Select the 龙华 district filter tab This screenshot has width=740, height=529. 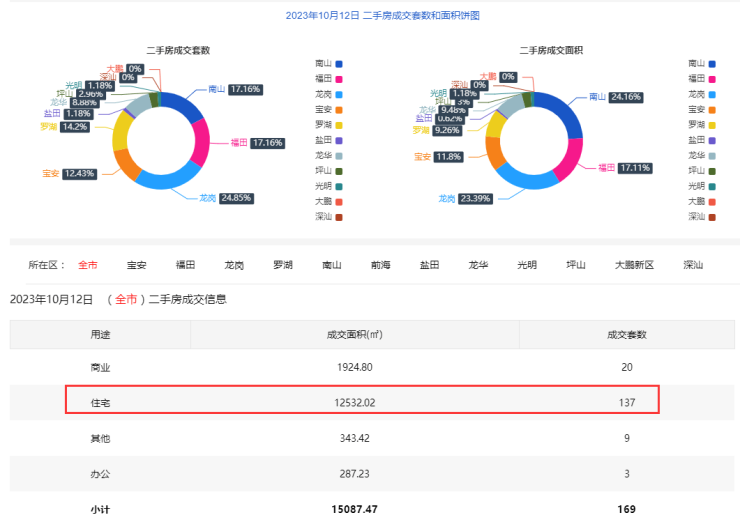pos(478,265)
